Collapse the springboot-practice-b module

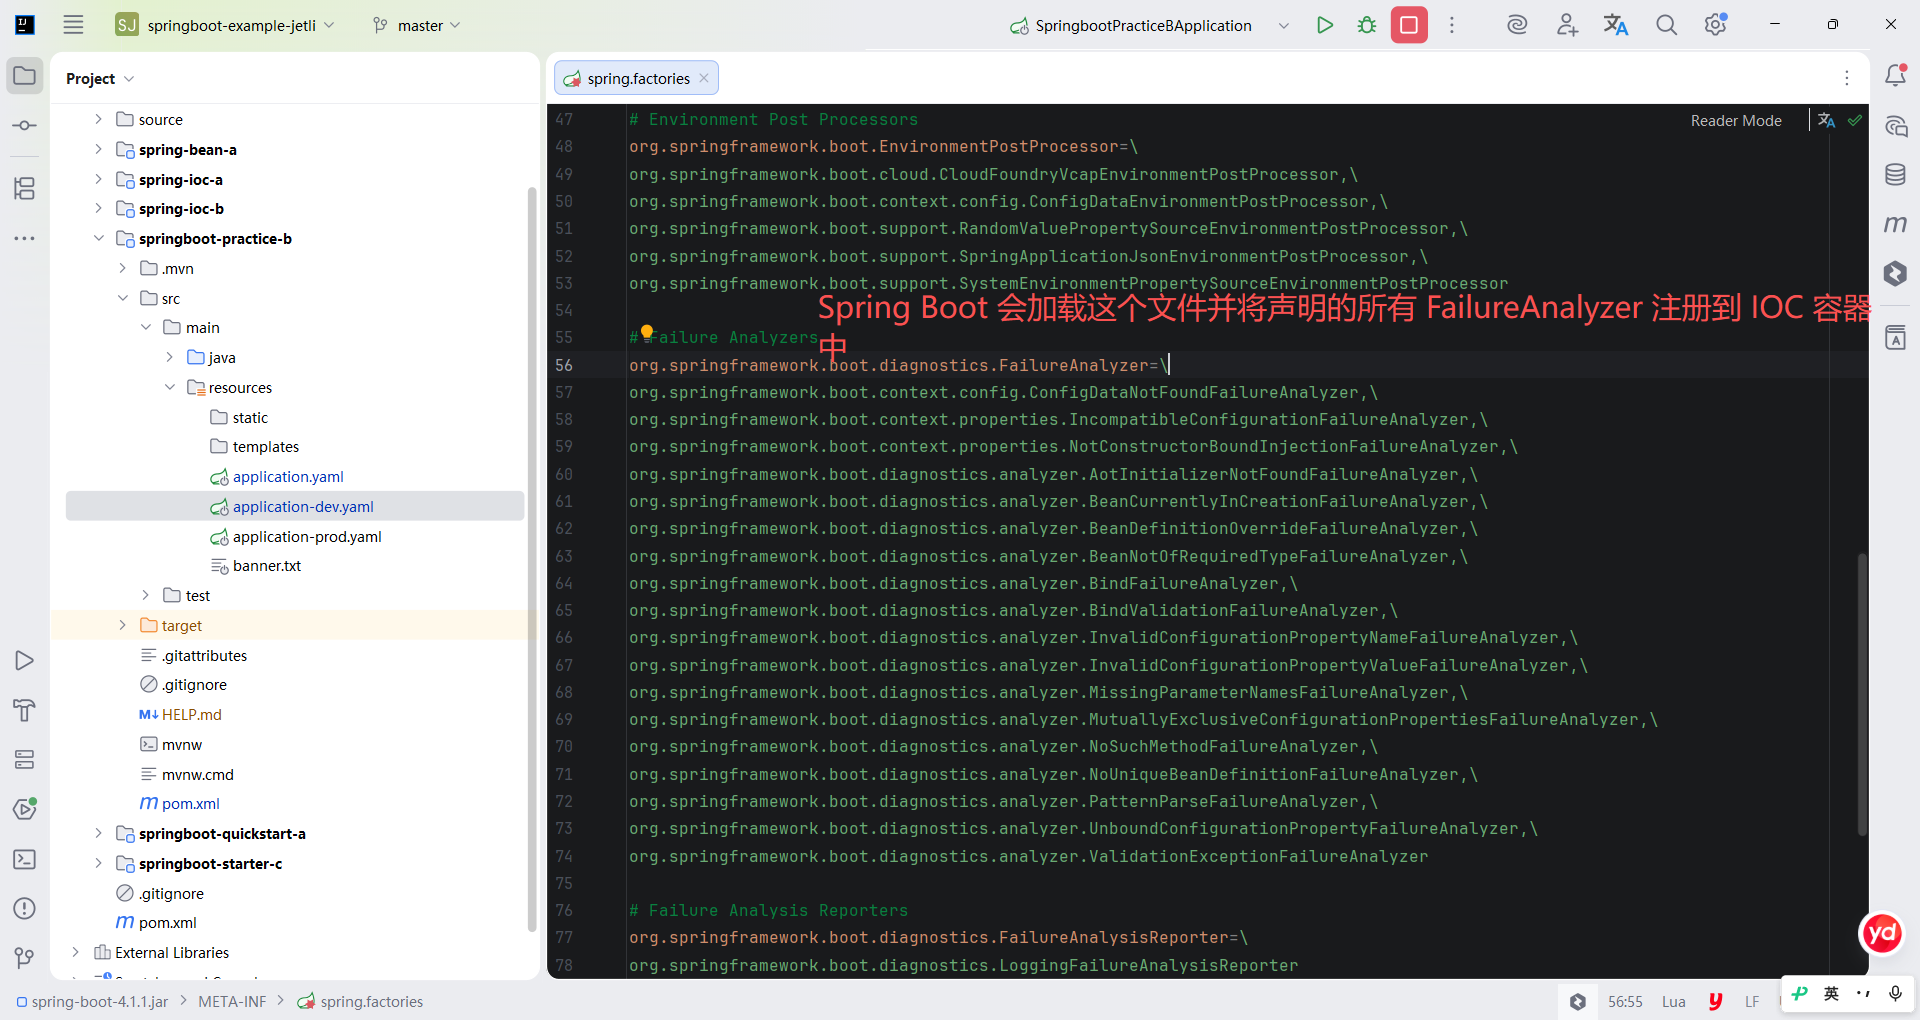[98, 238]
